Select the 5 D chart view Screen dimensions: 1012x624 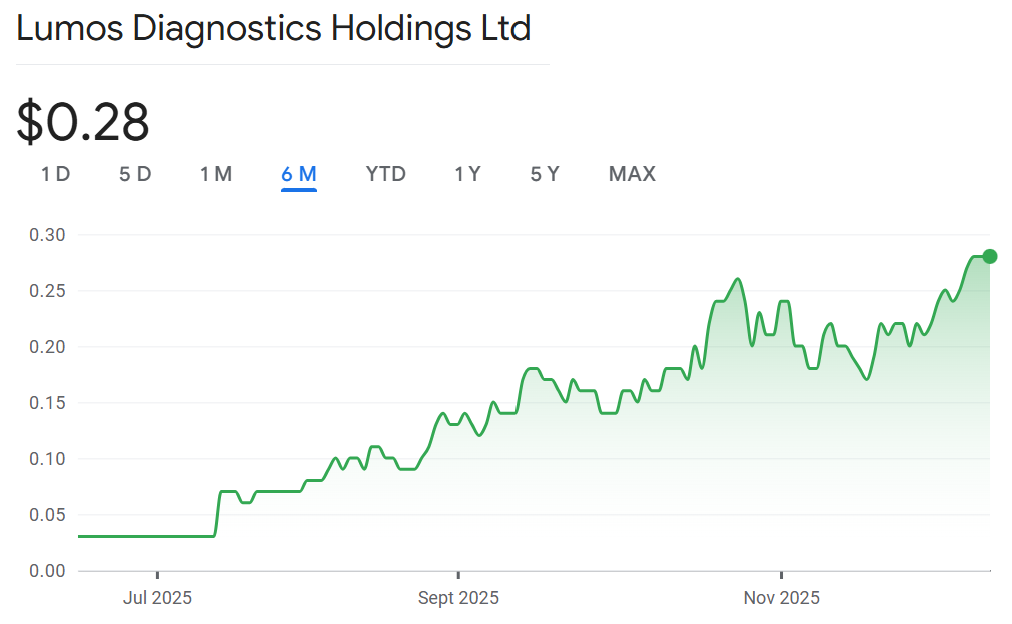click(134, 173)
